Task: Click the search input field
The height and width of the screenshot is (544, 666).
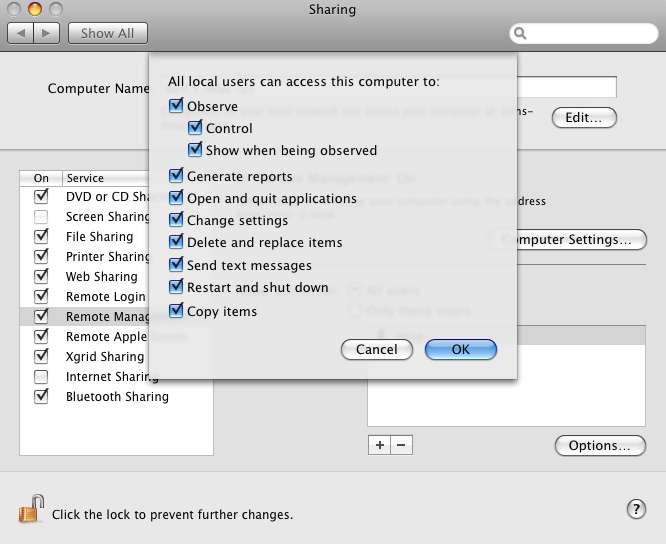Action: tap(584, 33)
